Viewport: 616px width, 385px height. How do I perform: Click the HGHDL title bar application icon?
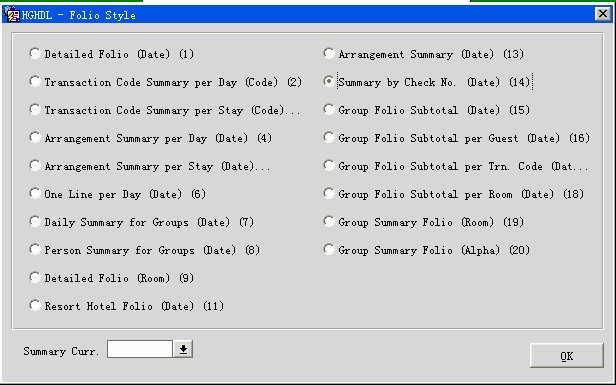pos(11,15)
